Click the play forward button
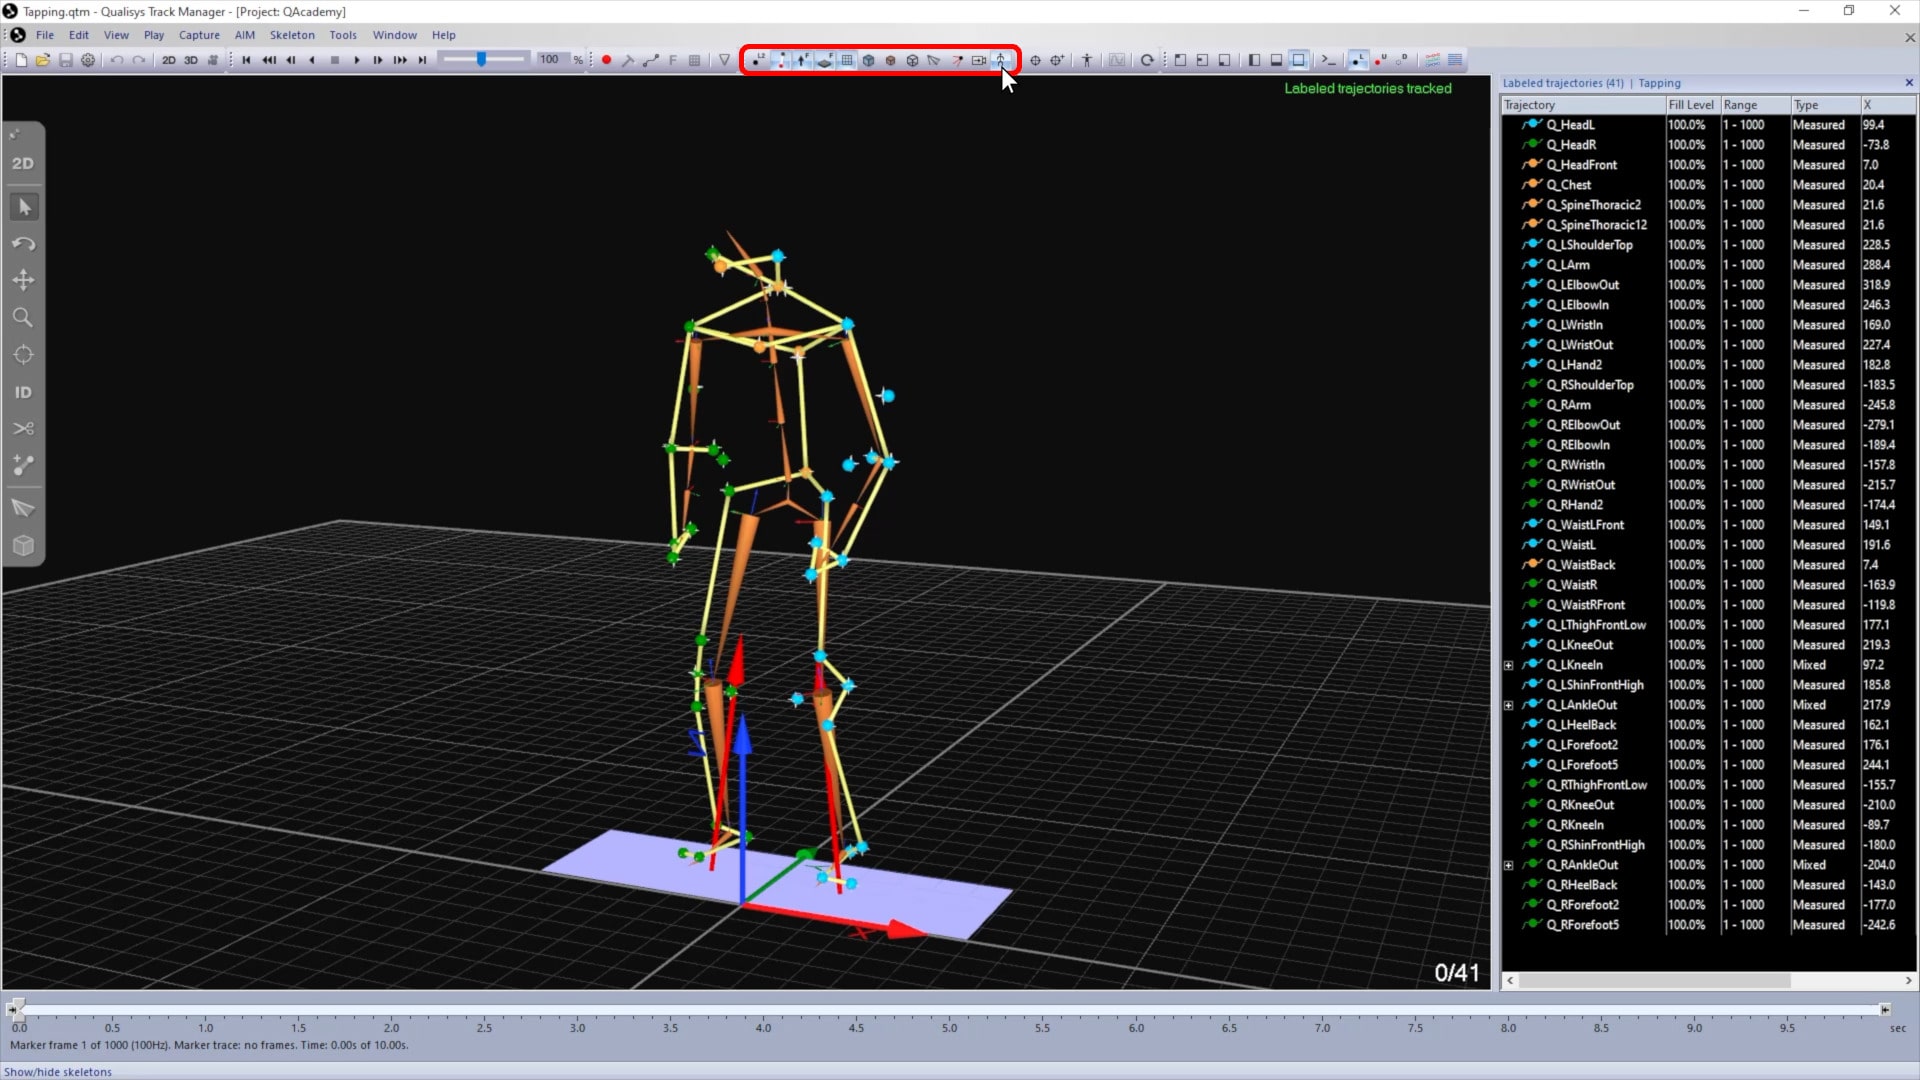Image resolution: width=1920 pixels, height=1080 pixels. click(x=356, y=60)
